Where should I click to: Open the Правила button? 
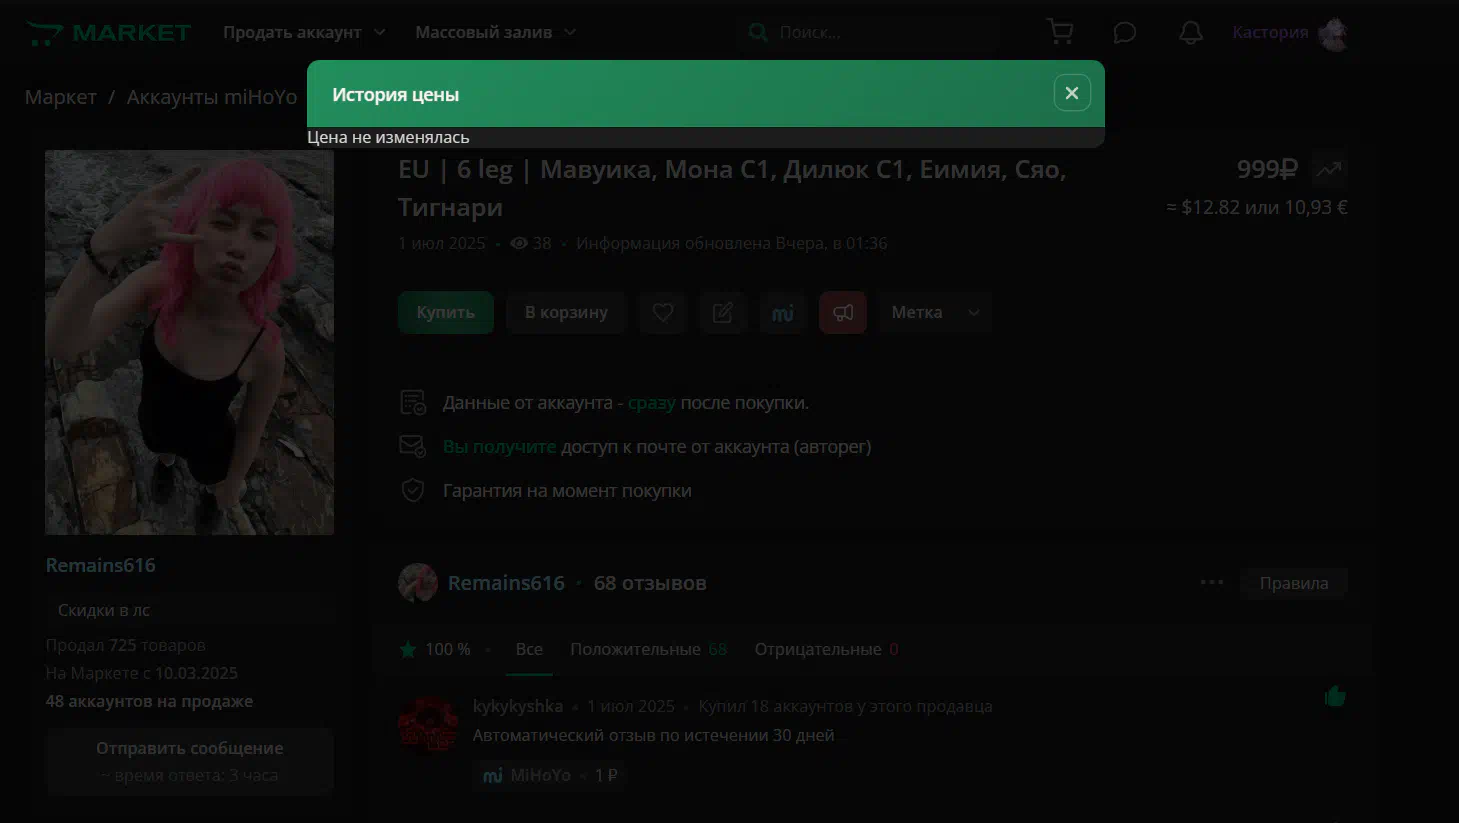click(x=1294, y=583)
